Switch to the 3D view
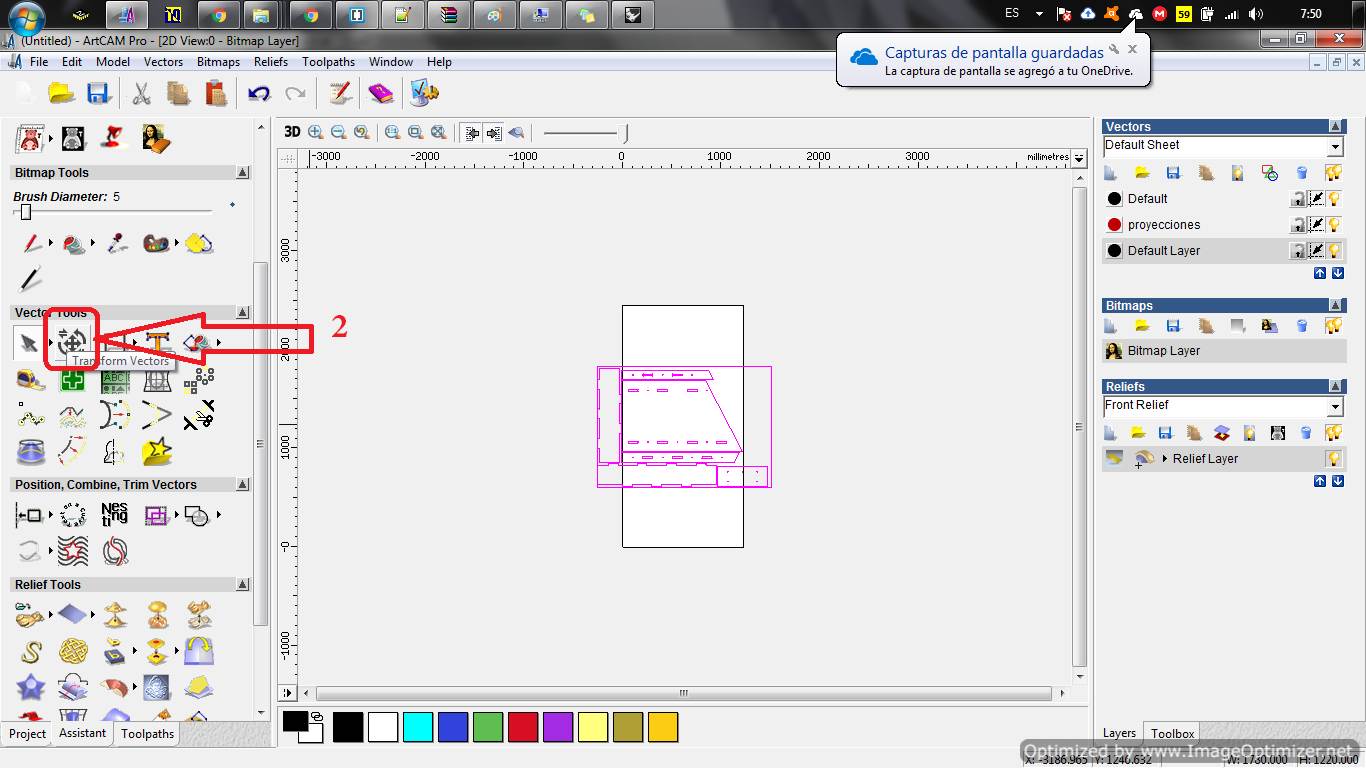This screenshot has height=768, width=1366. point(292,132)
